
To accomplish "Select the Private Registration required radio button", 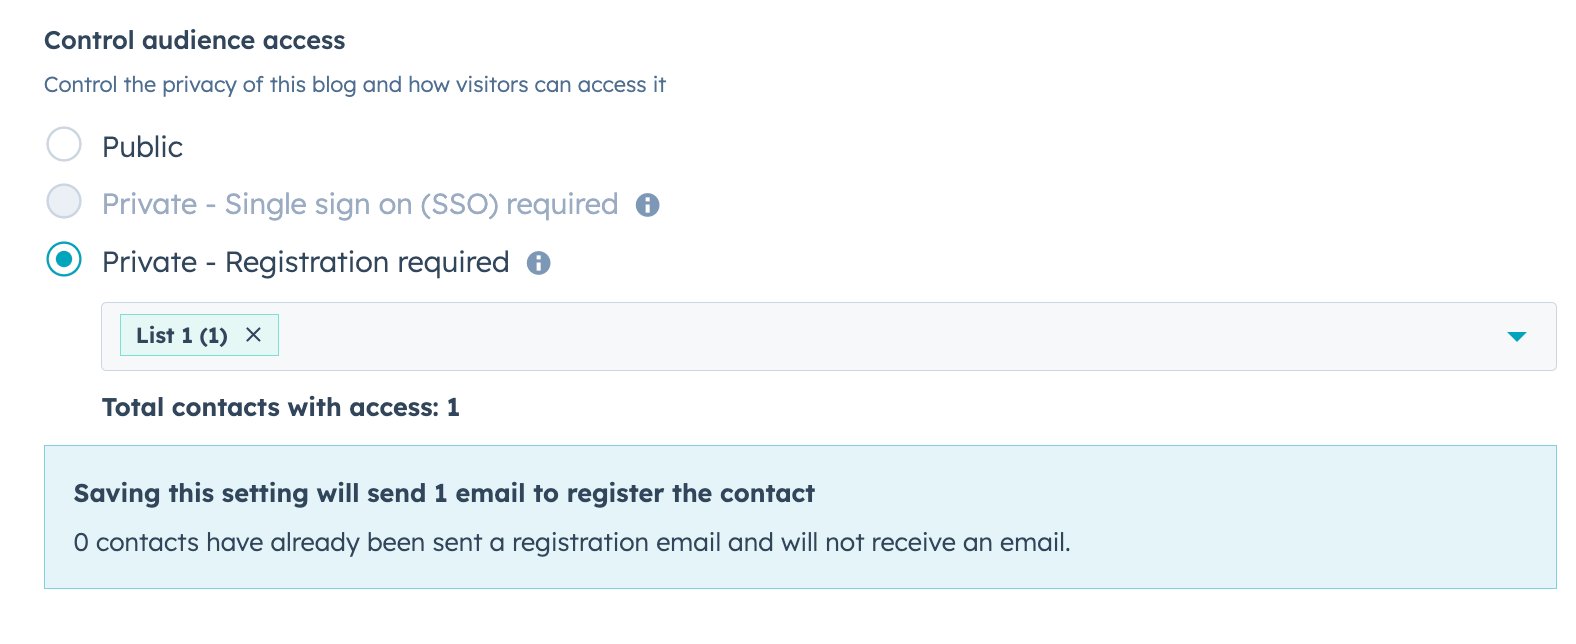I will point(64,260).
